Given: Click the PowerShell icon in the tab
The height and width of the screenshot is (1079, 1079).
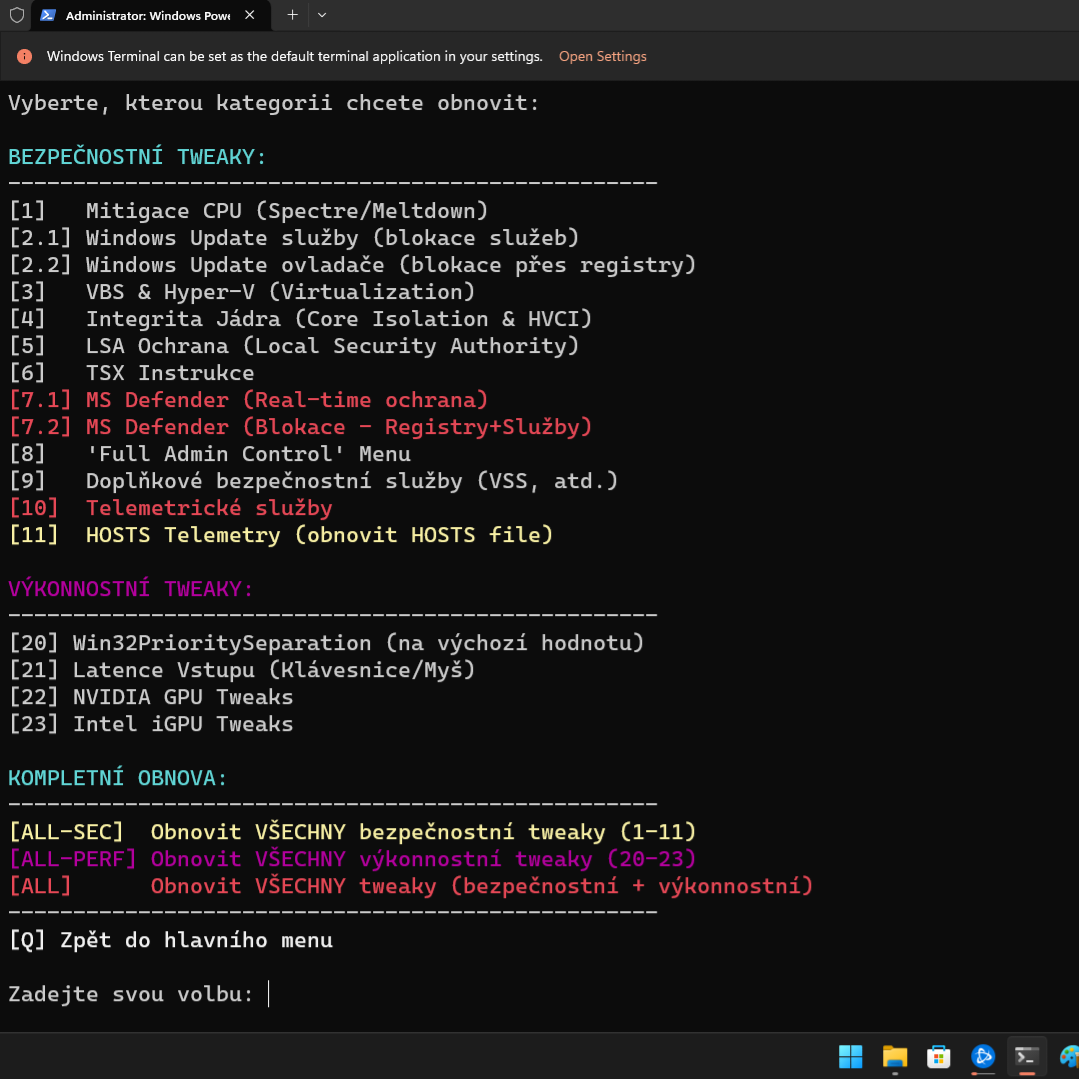Looking at the screenshot, I should click(x=48, y=16).
